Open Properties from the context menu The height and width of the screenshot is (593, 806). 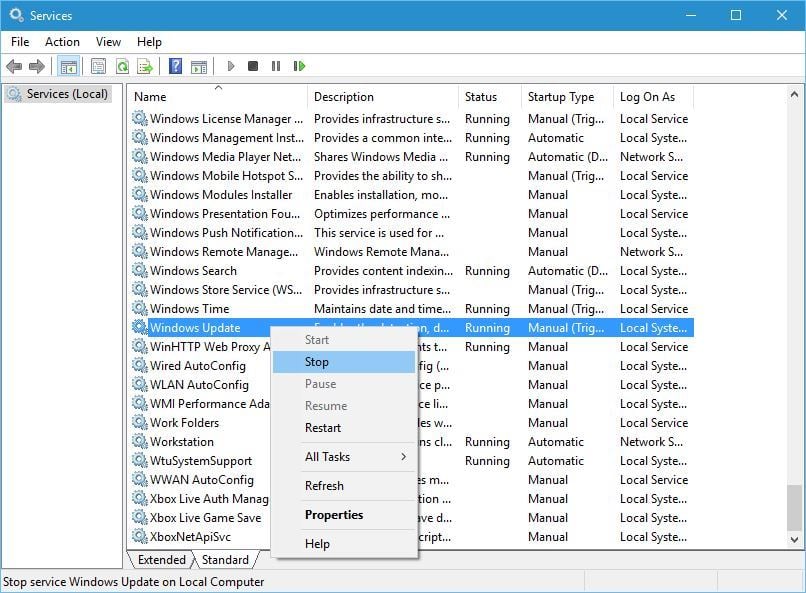pyautogui.click(x=344, y=514)
